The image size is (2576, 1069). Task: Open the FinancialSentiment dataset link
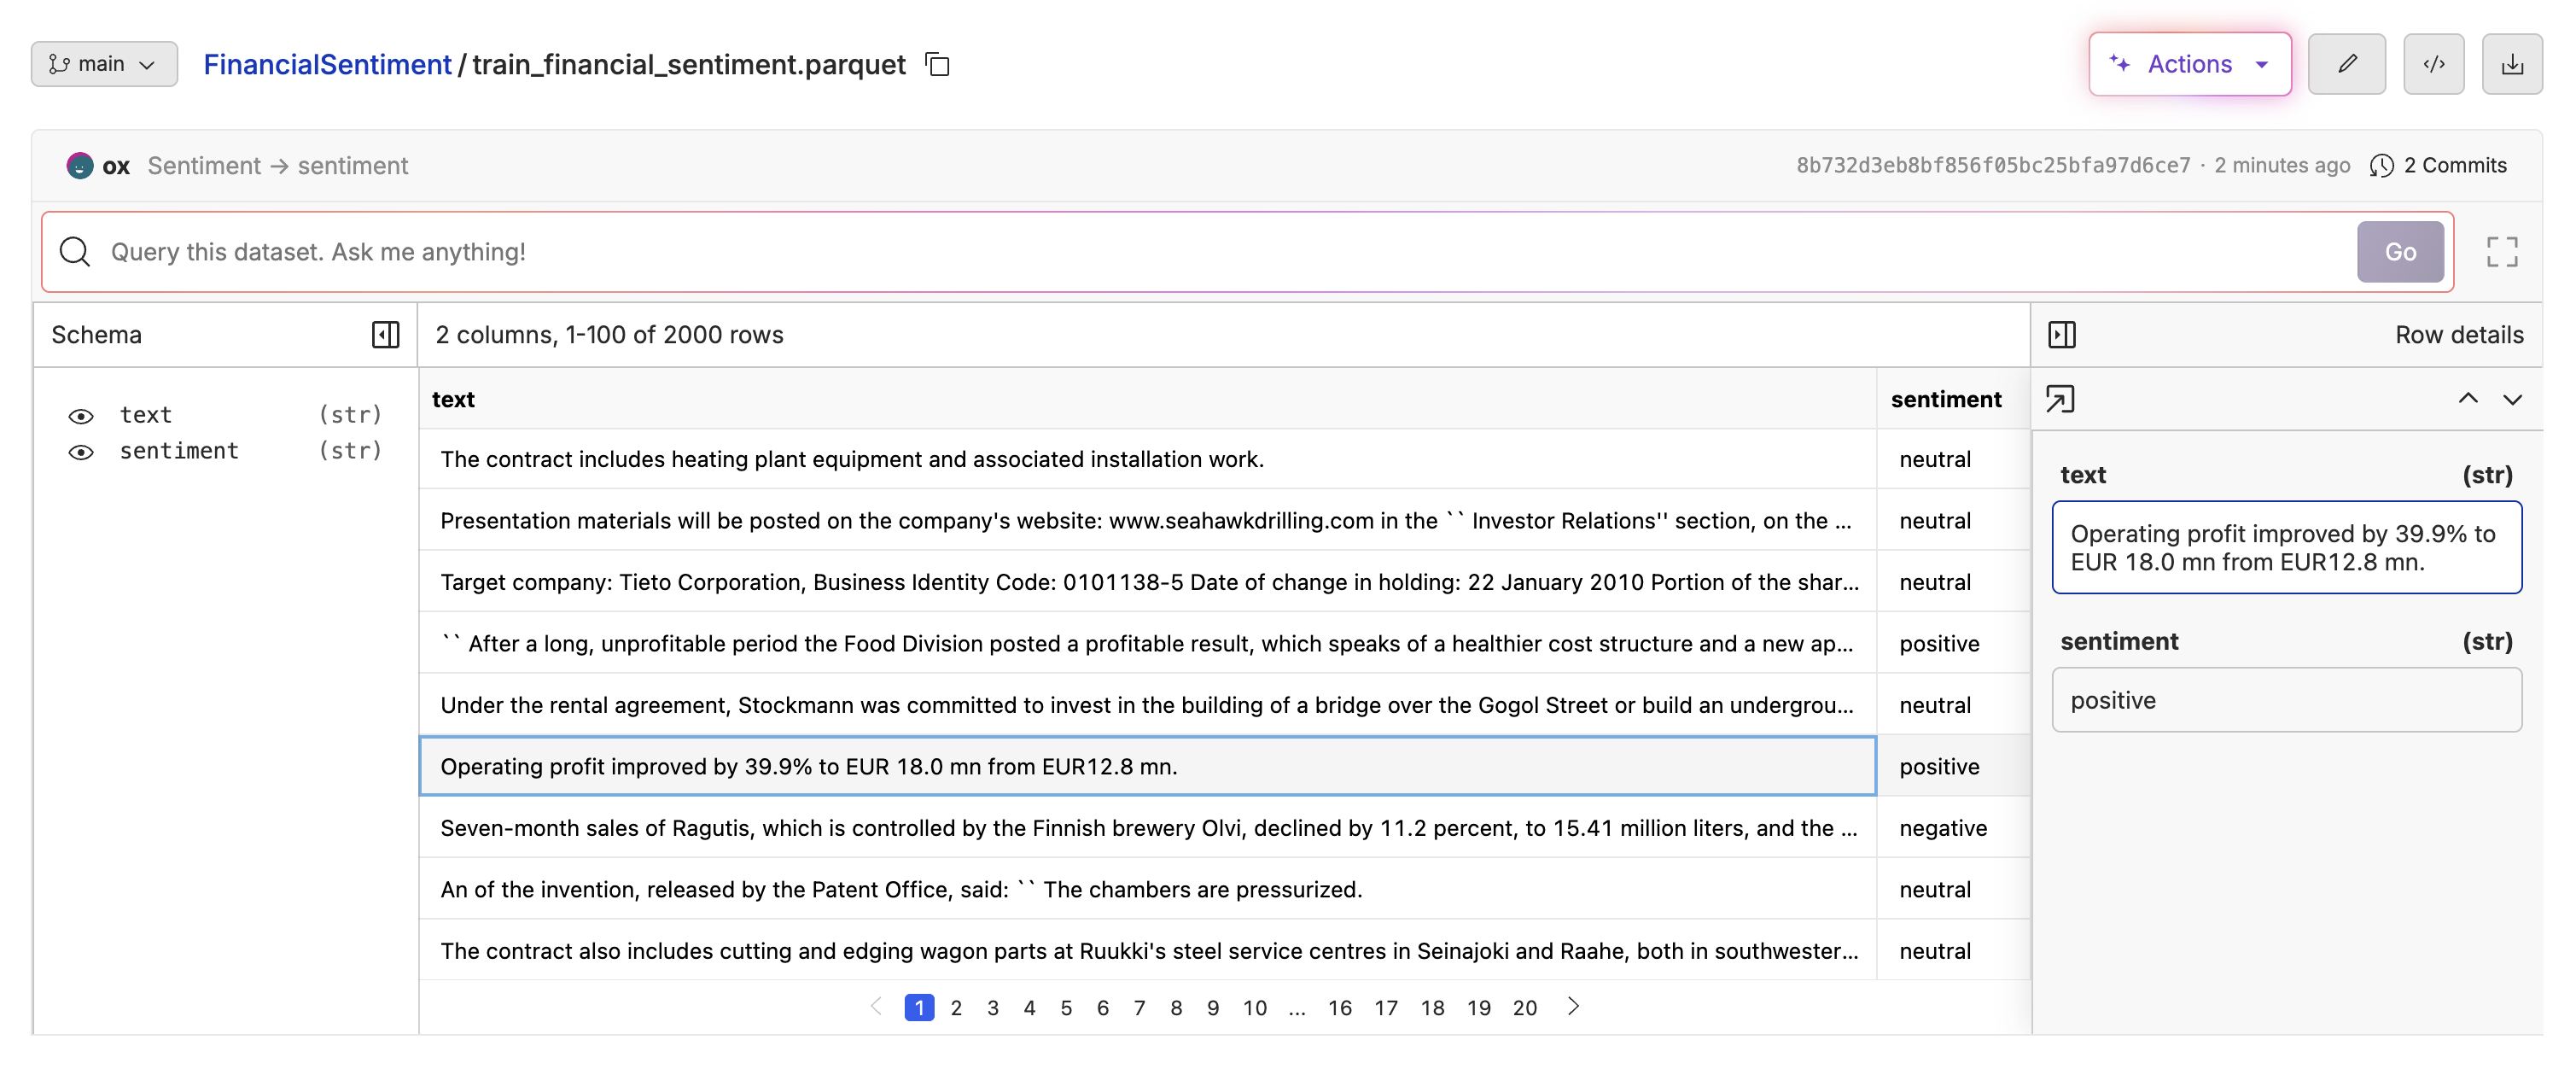(326, 64)
